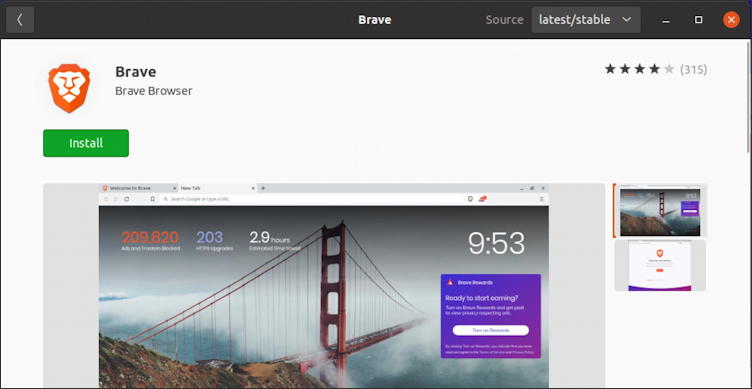The height and width of the screenshot is (389, 752).
Task: Click the bold 'Brave' app name heading
Action: pos(136,72)
